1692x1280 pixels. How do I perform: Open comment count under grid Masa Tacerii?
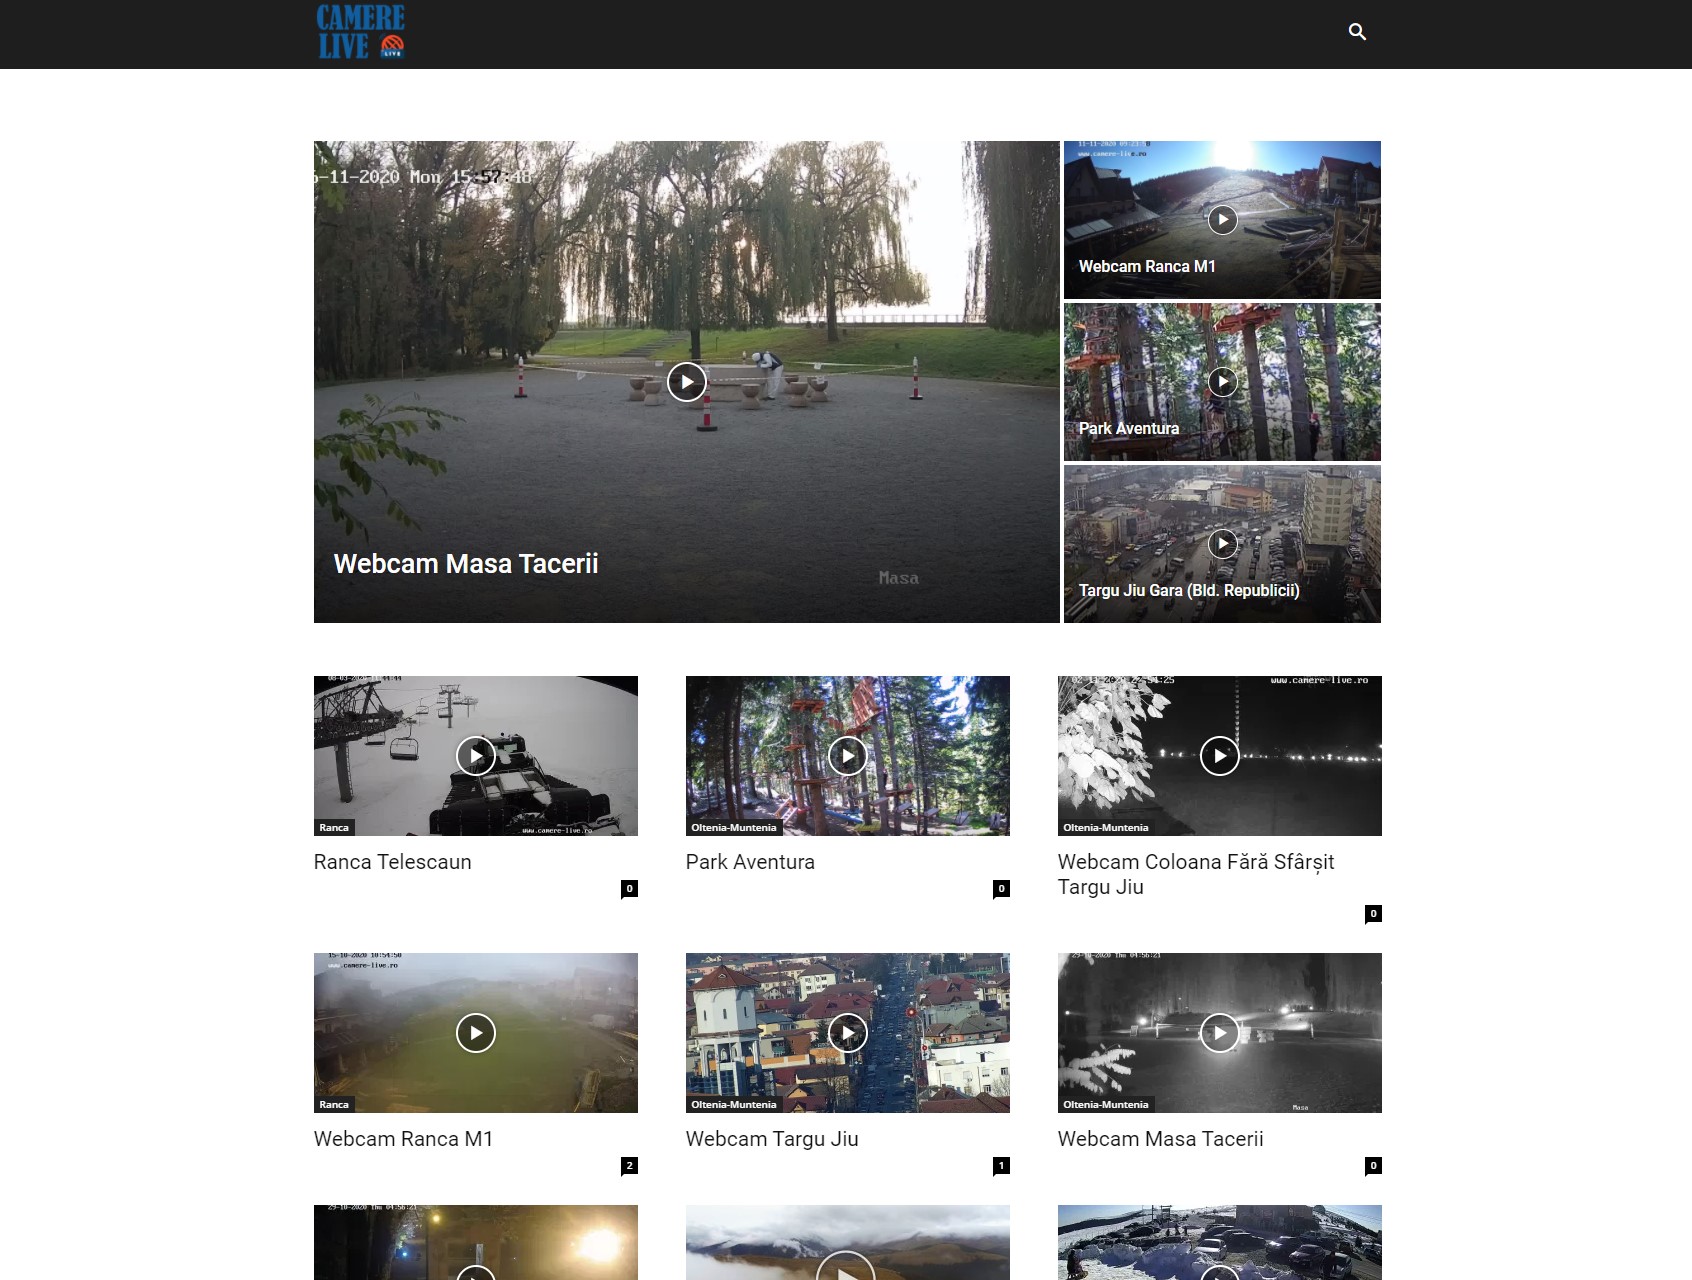point(1373,1166)
